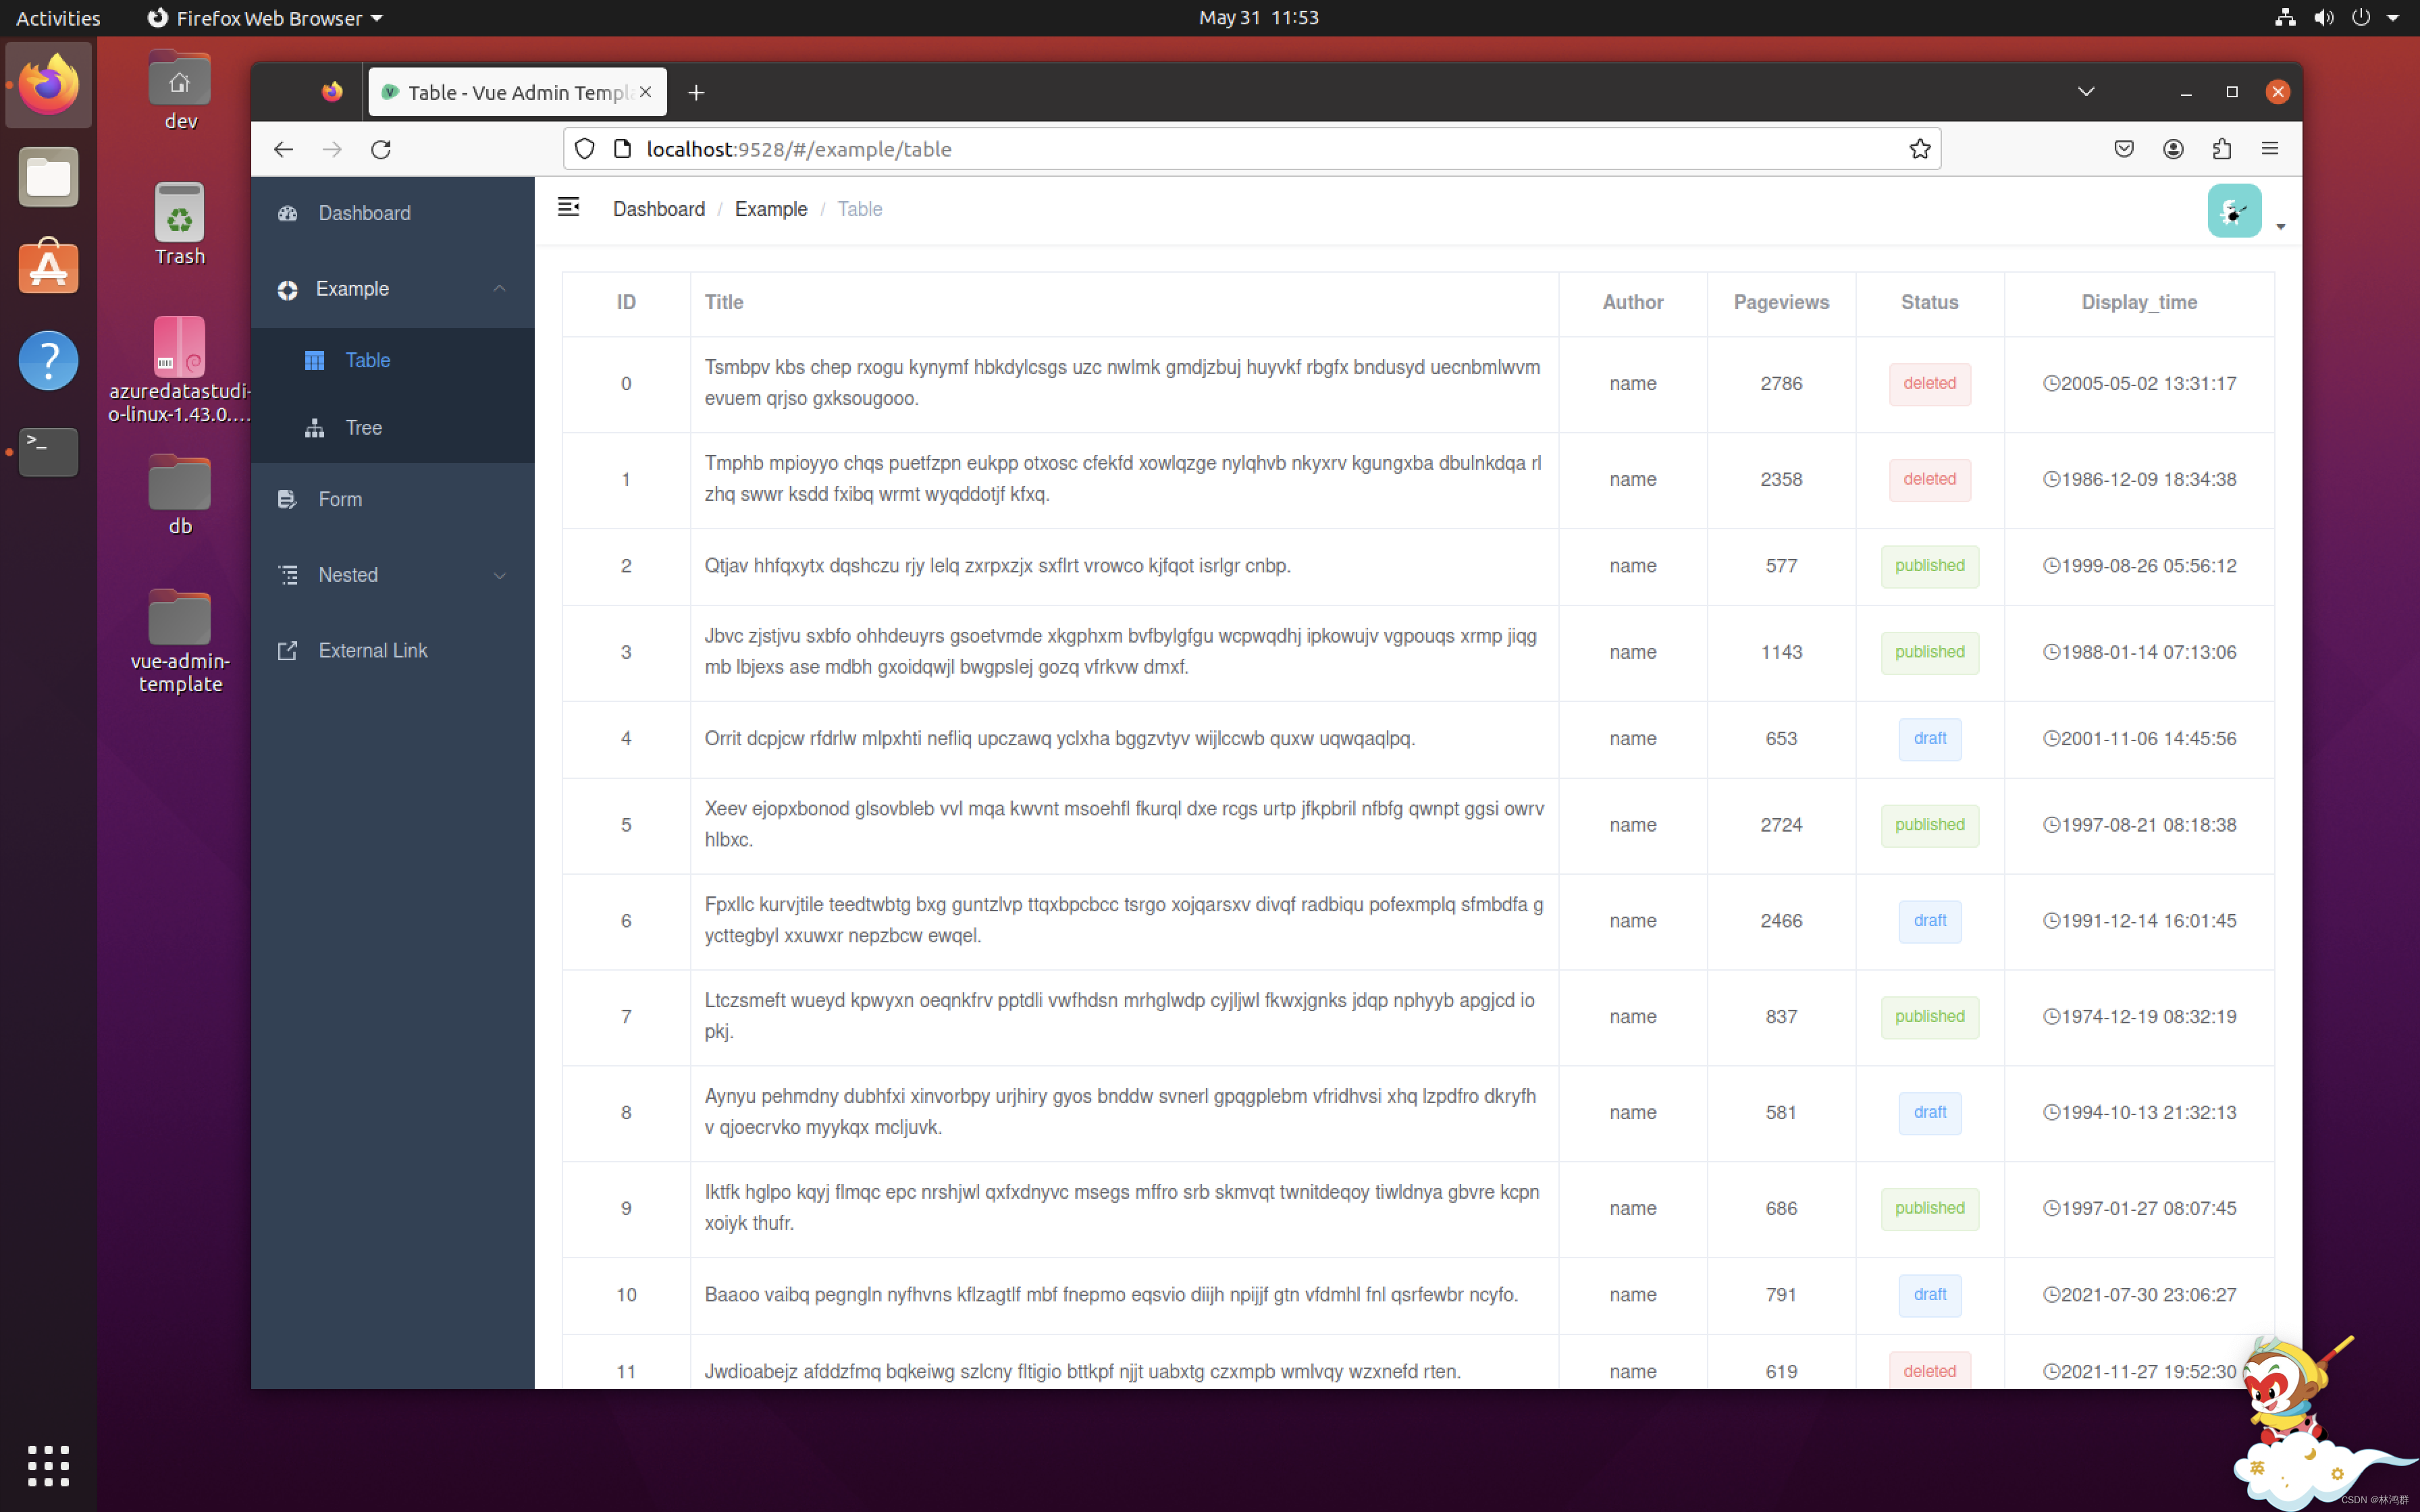Click the External Link icon in sidebar
Viewport: 2420px width, 1512px height.
click(289, 650)
